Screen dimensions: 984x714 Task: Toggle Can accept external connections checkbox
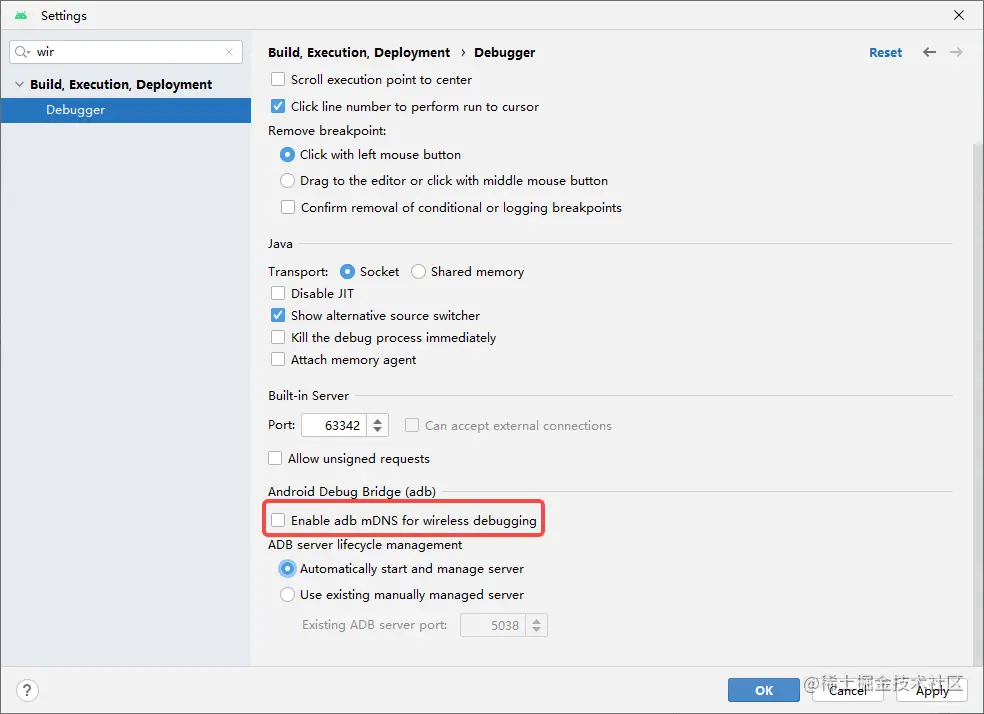tap(412, 425)
